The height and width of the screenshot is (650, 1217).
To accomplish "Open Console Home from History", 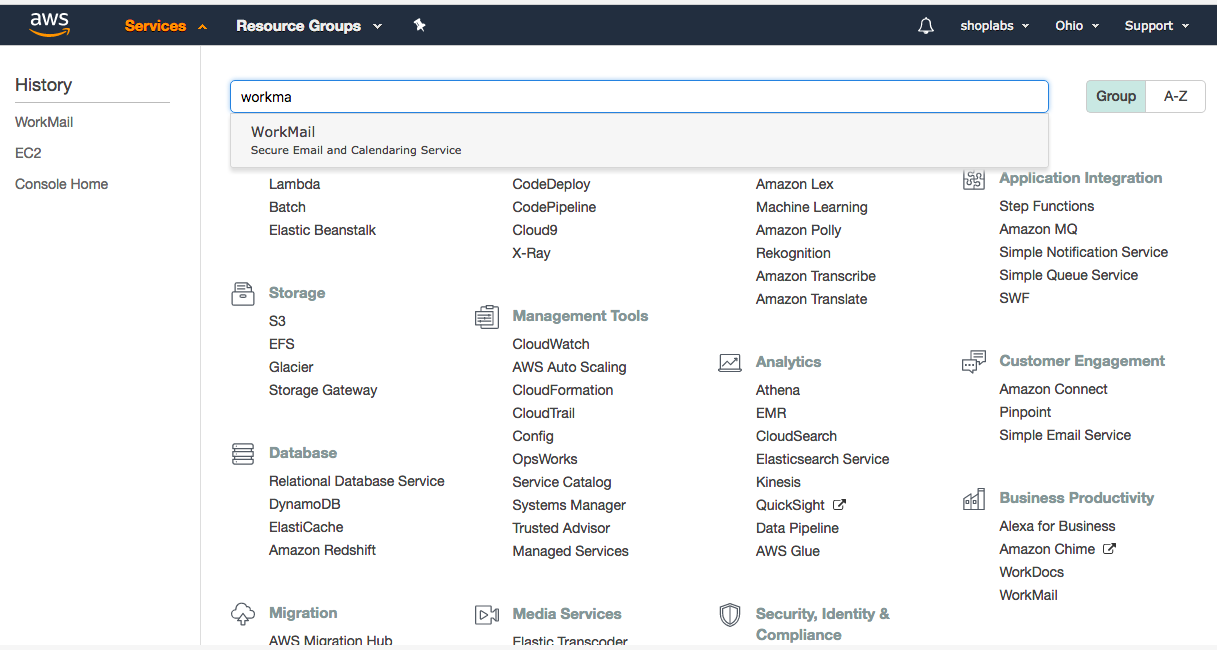I will click(x=61, y=184).
